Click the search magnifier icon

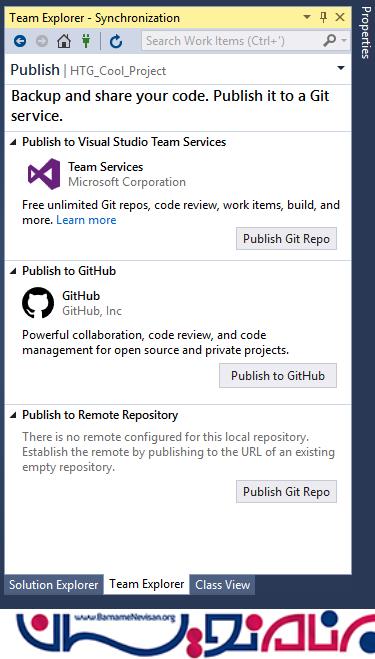click(x=330, y=41)
